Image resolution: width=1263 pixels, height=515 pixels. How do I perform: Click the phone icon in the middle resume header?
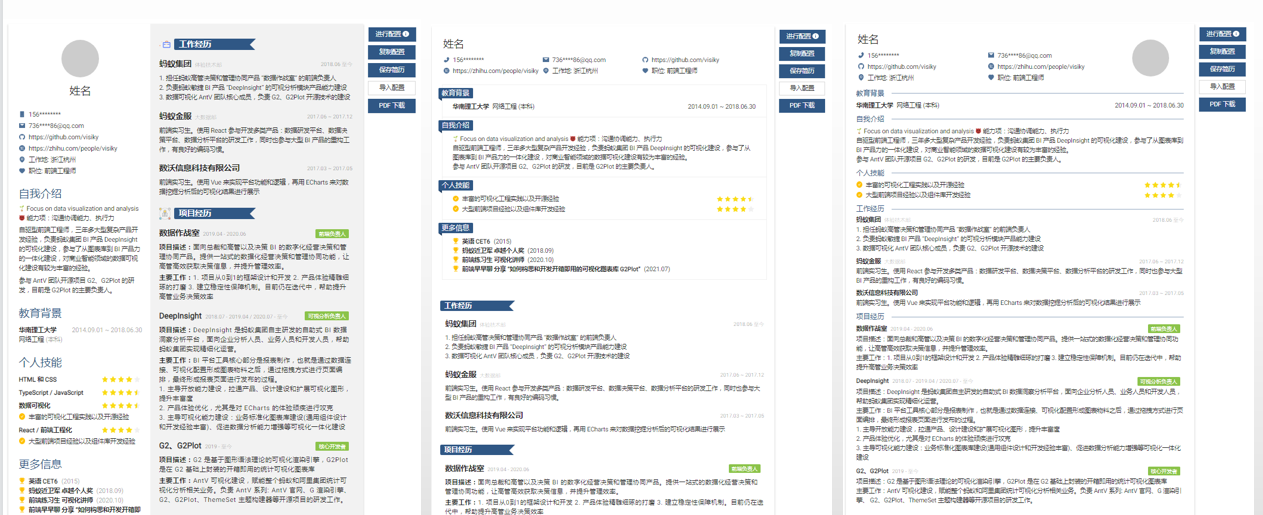(x=446, y=60)
